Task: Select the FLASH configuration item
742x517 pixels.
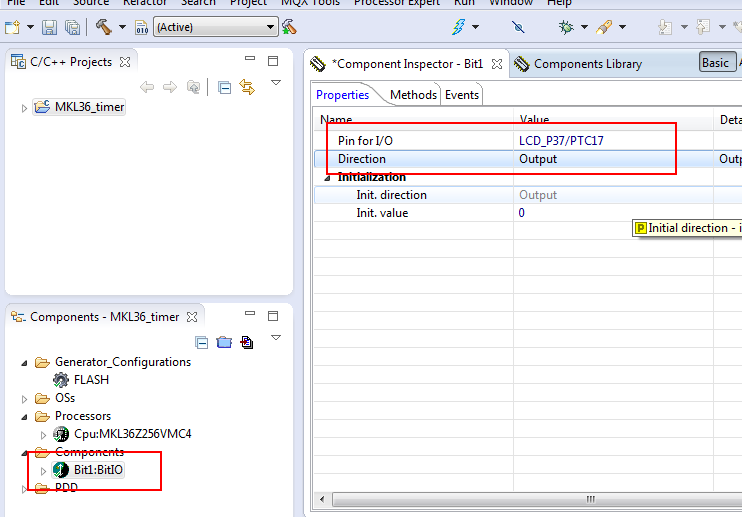Action: click(x=91, y=380)
